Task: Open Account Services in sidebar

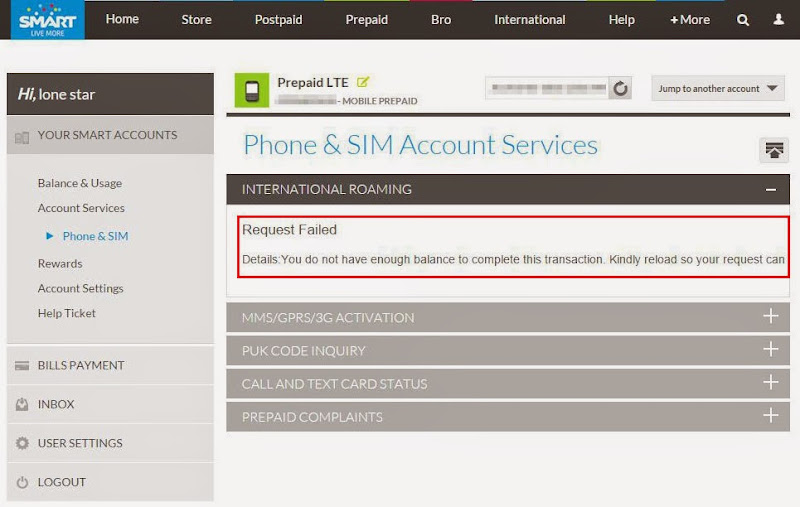Action: pos(81,208)
